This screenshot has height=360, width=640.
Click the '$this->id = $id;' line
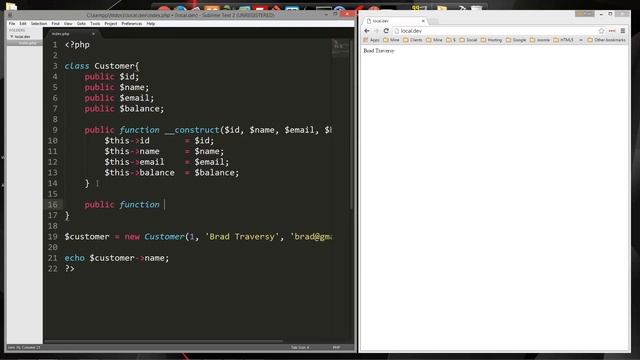tap(159, 140)
